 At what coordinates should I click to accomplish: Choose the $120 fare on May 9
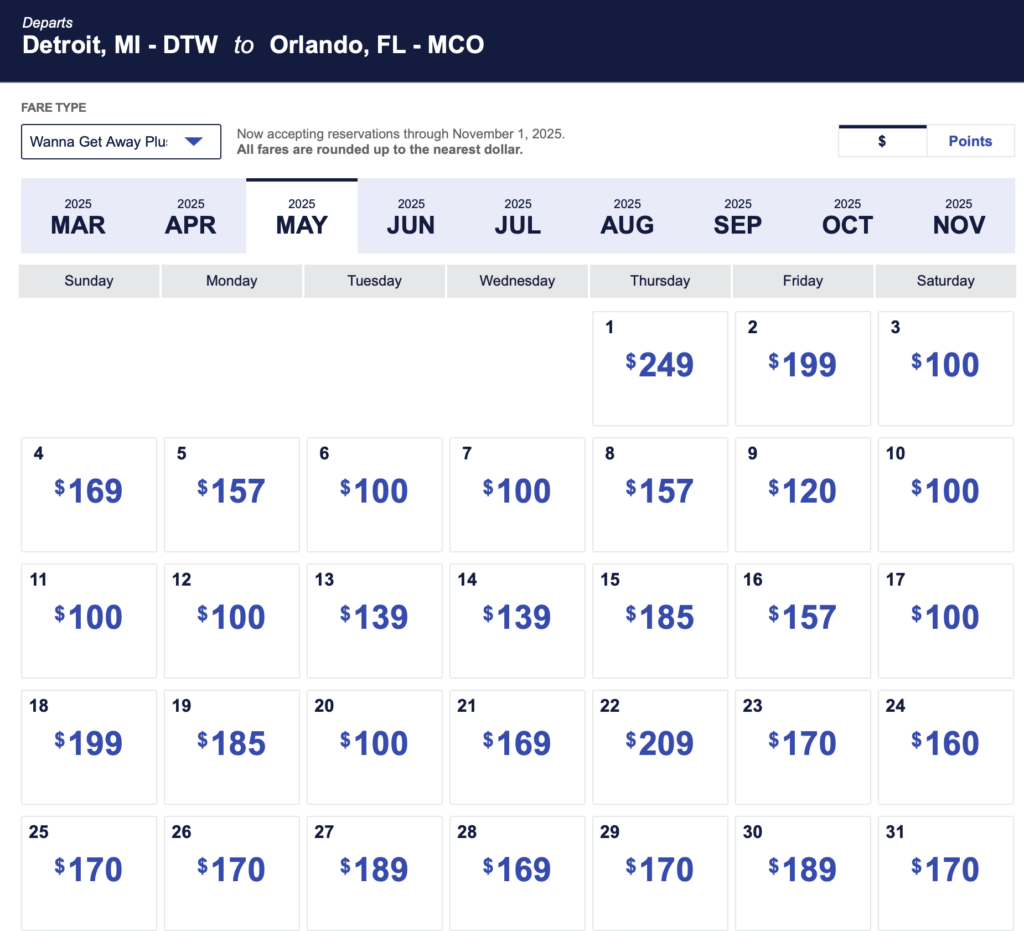pos(802,494)
